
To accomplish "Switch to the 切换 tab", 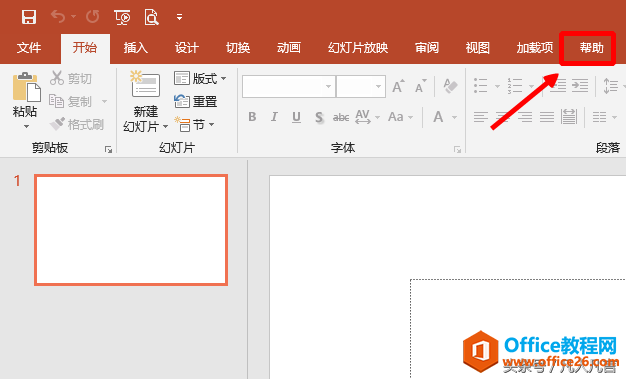I will click(238, 48).
